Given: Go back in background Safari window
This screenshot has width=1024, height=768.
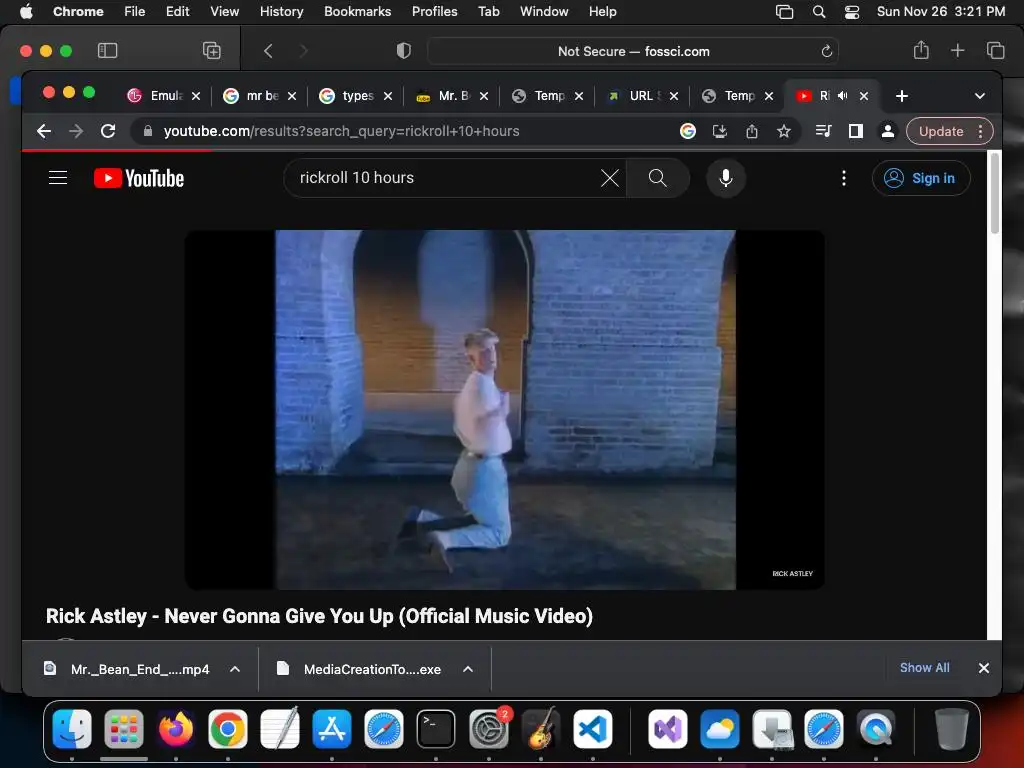Looking at the screenshot, I should coord(268,50).
